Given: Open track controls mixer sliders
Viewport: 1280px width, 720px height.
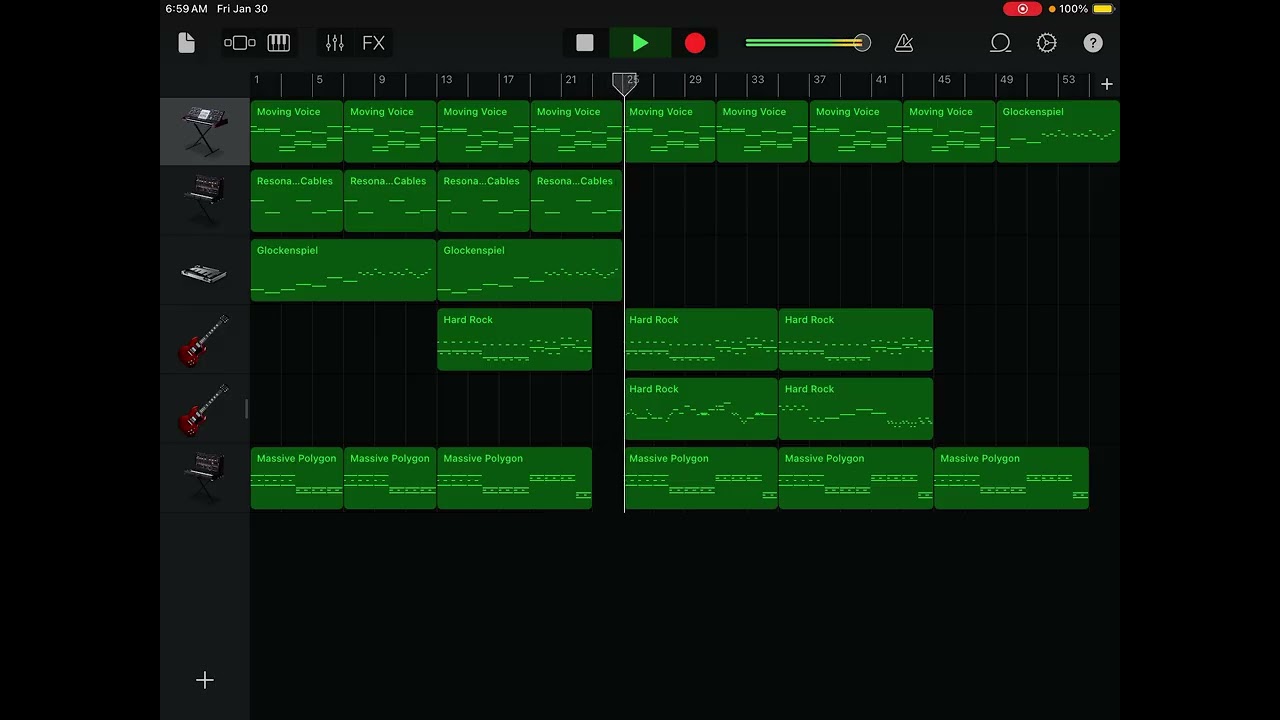Looking at the screenshot, I should point(335,43).
